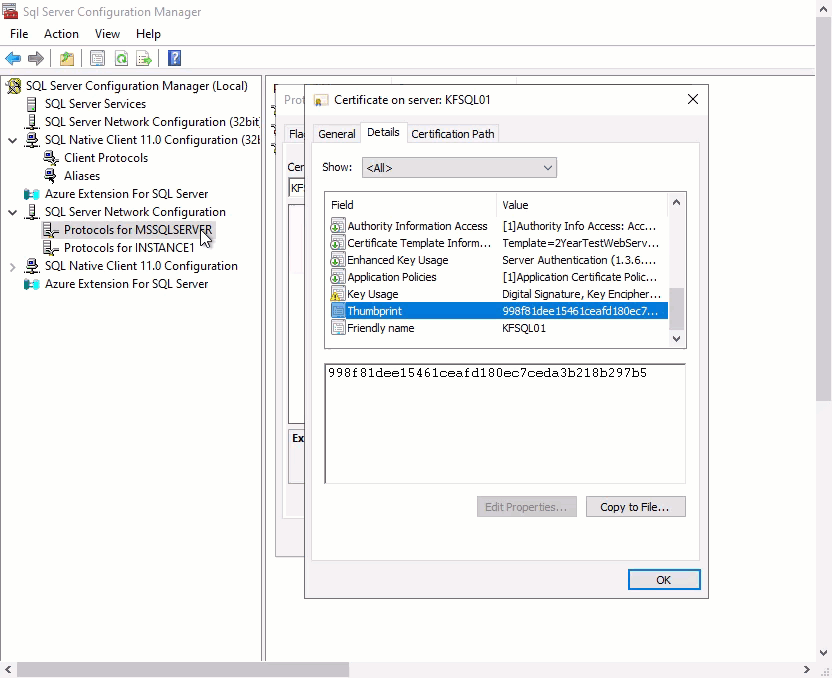Click the Template=2YearTestWebServ value

(580, 243)
